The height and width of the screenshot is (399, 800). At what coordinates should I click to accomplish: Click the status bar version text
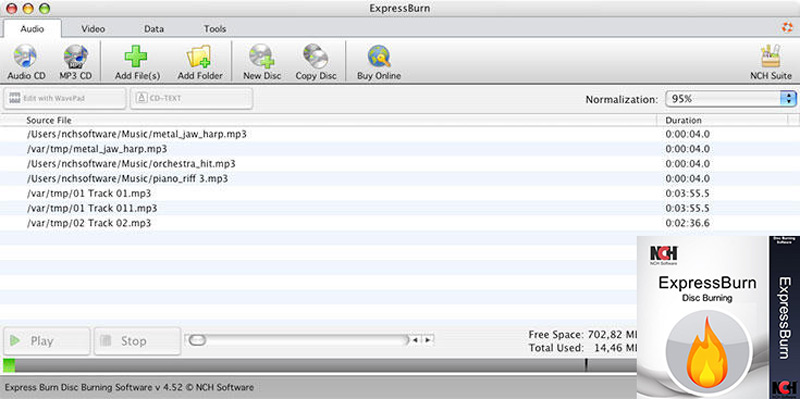(129, 387)
